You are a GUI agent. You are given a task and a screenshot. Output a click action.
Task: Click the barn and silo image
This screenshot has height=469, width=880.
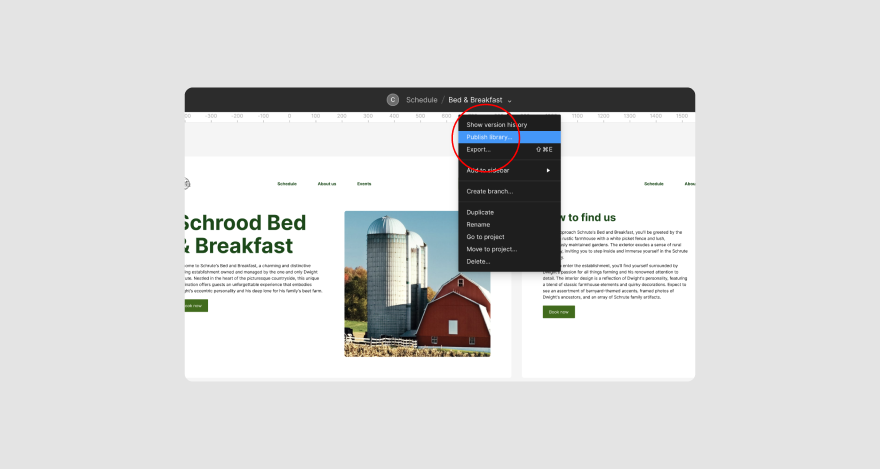(417, 284)
